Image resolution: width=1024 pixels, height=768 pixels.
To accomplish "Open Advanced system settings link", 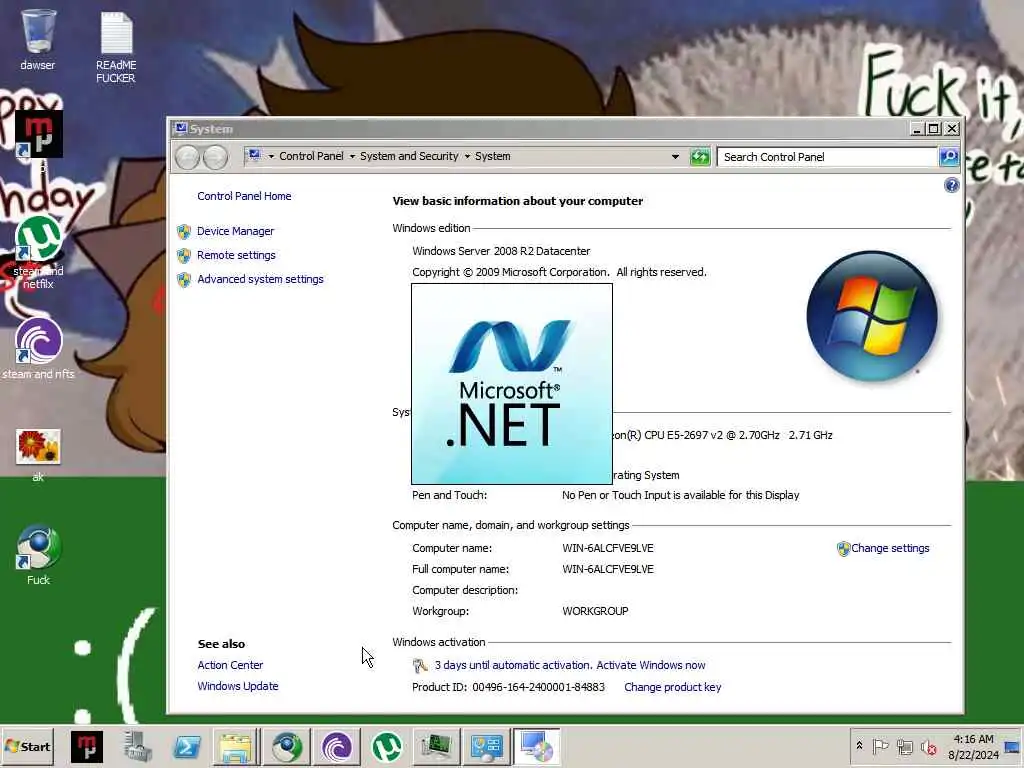I will 261,279.
